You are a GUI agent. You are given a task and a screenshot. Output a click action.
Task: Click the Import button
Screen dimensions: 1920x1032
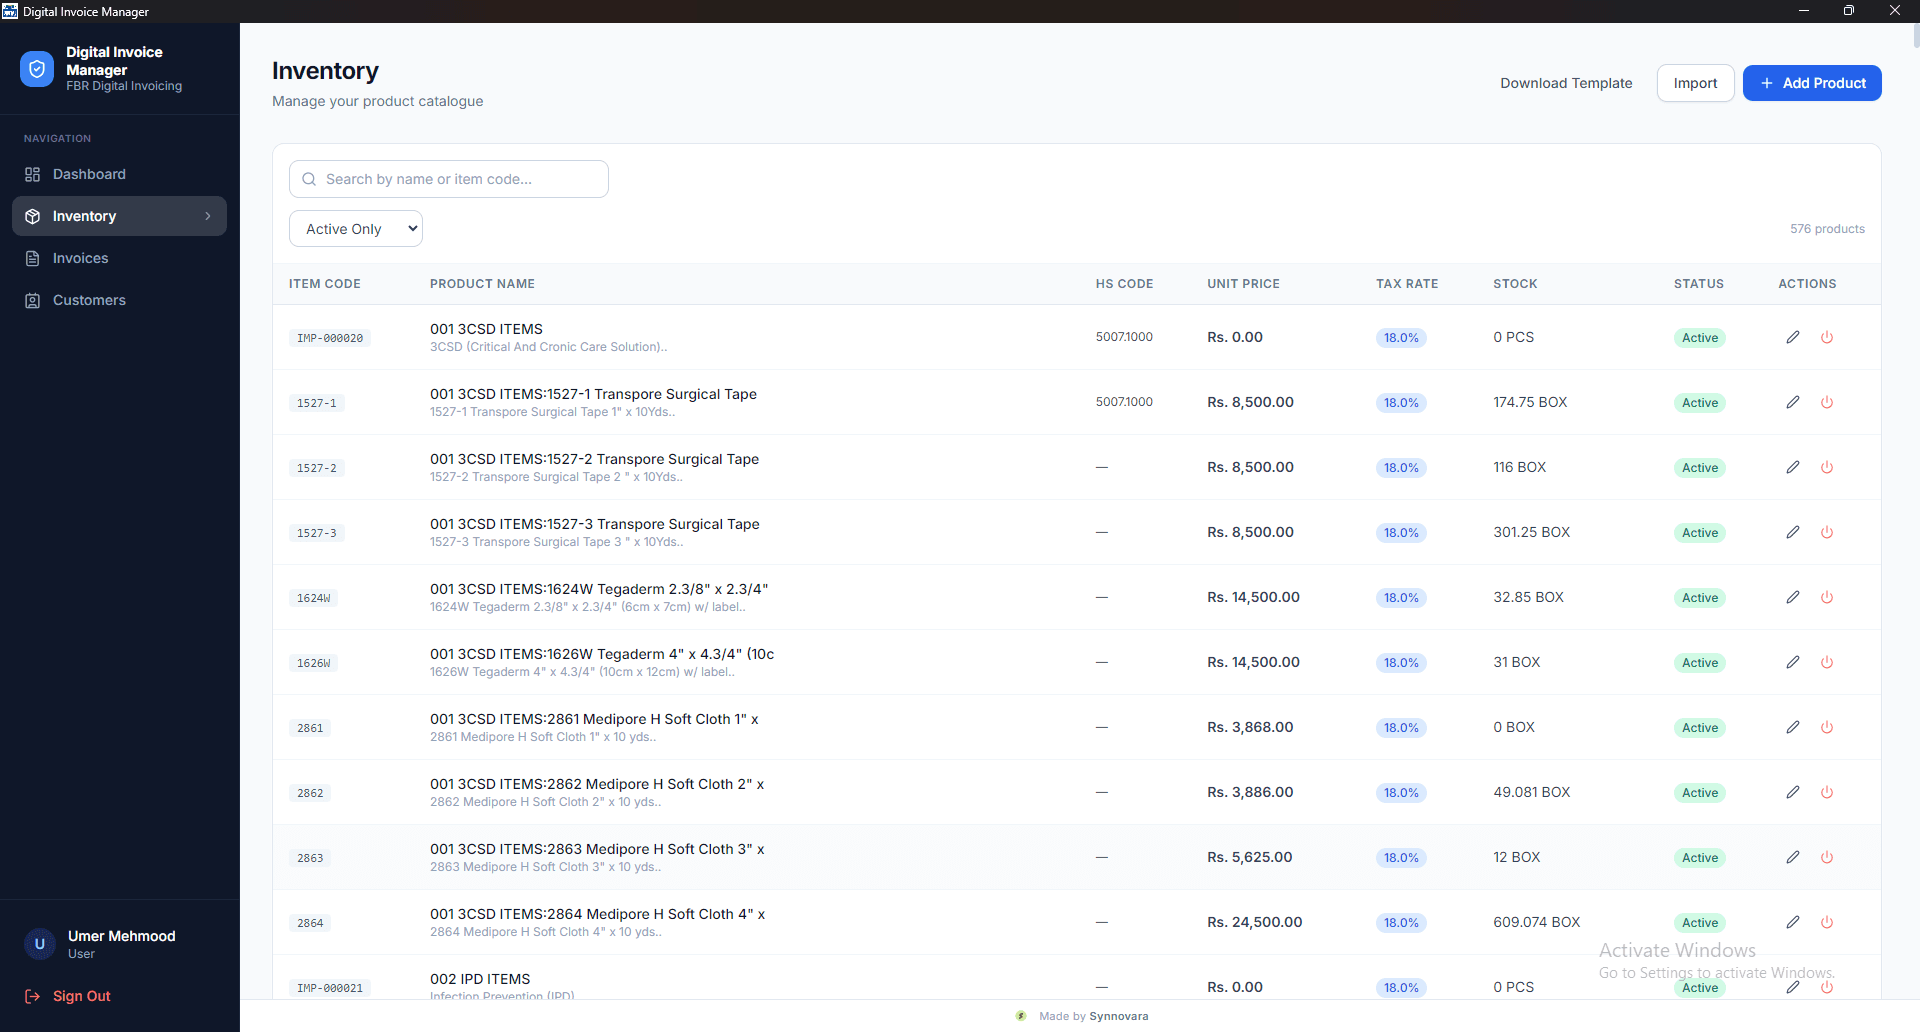click(x=1695, y=83)
